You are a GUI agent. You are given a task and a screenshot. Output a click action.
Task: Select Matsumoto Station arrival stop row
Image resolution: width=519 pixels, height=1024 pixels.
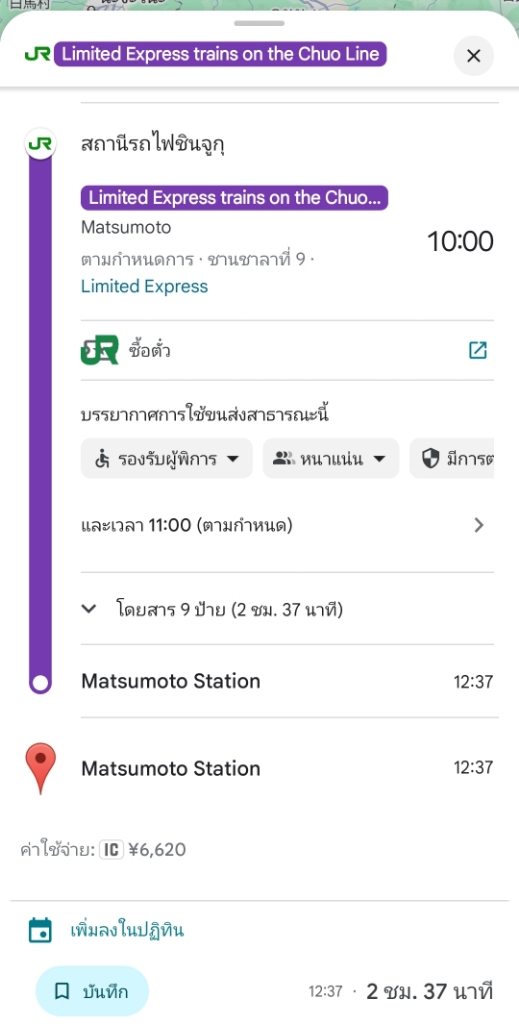287,681
